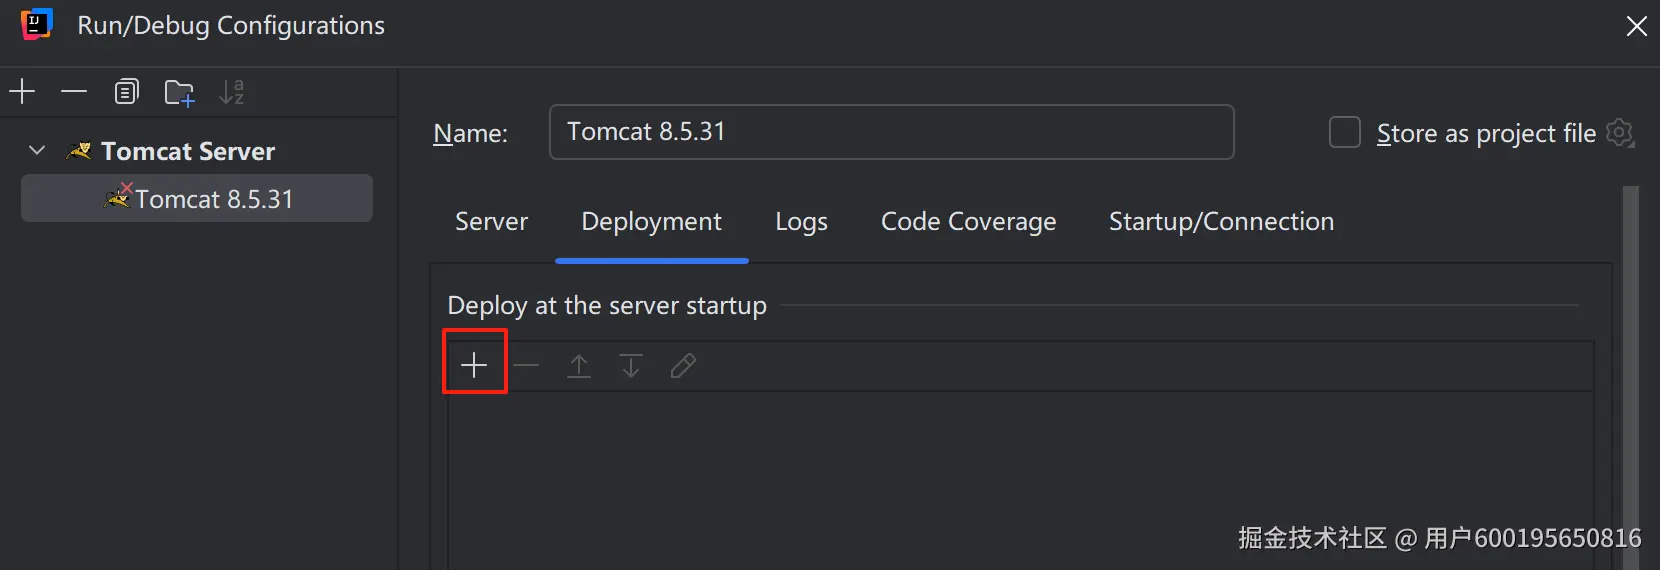1660x570 pixels.
Task: Edit deployment artifact with pencil icon
Action: click(x=683, y=366)
